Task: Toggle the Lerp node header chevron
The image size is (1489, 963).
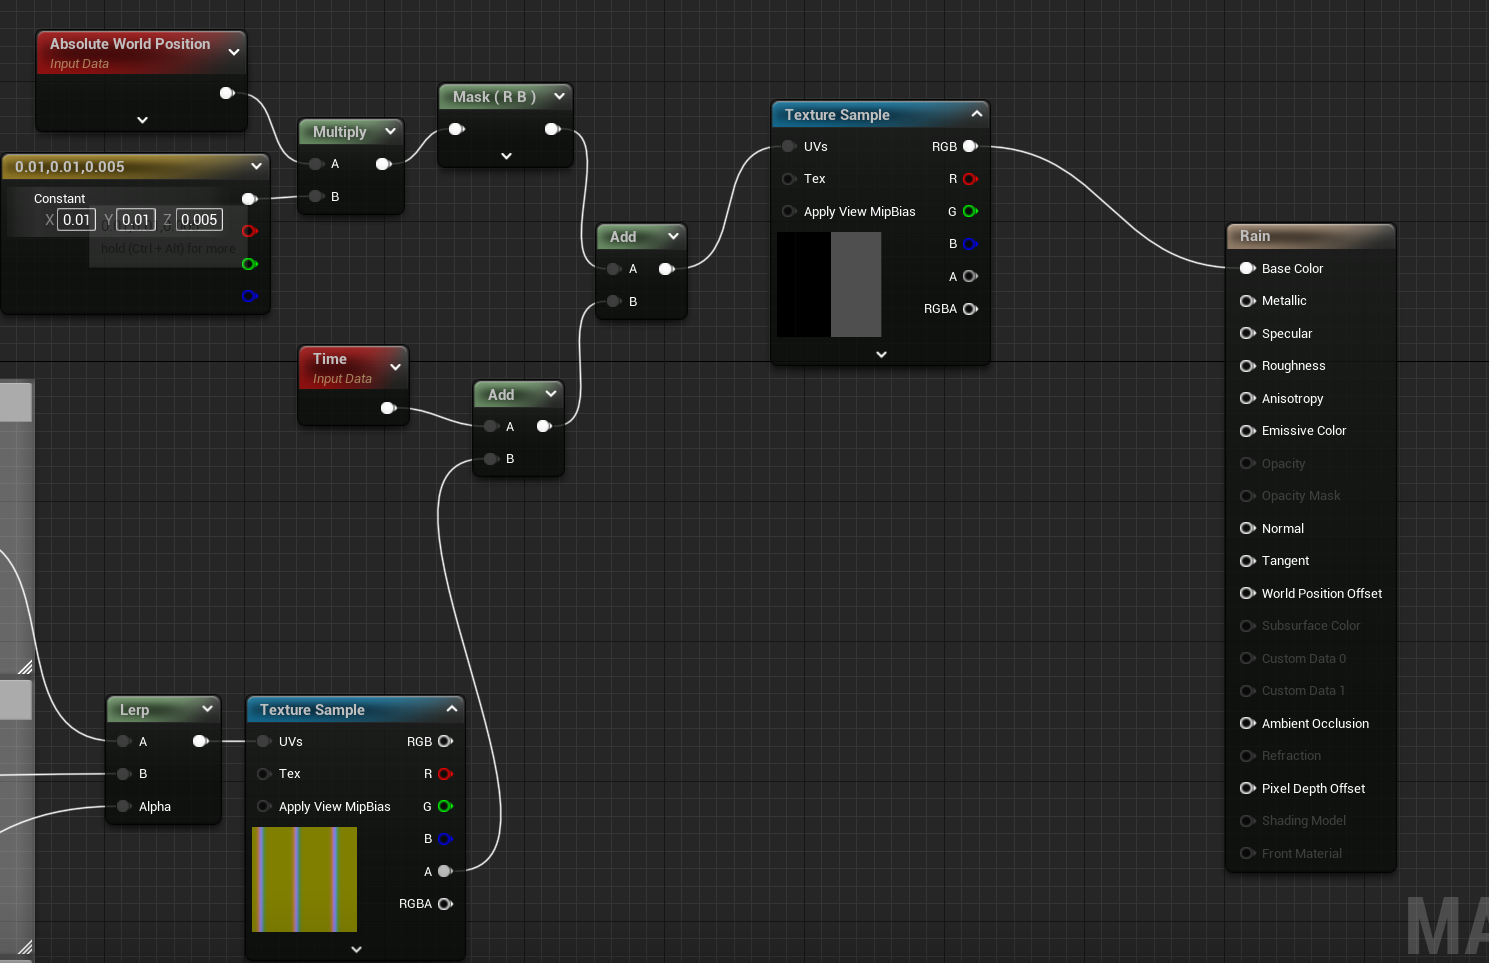Action: click(208, 709)
